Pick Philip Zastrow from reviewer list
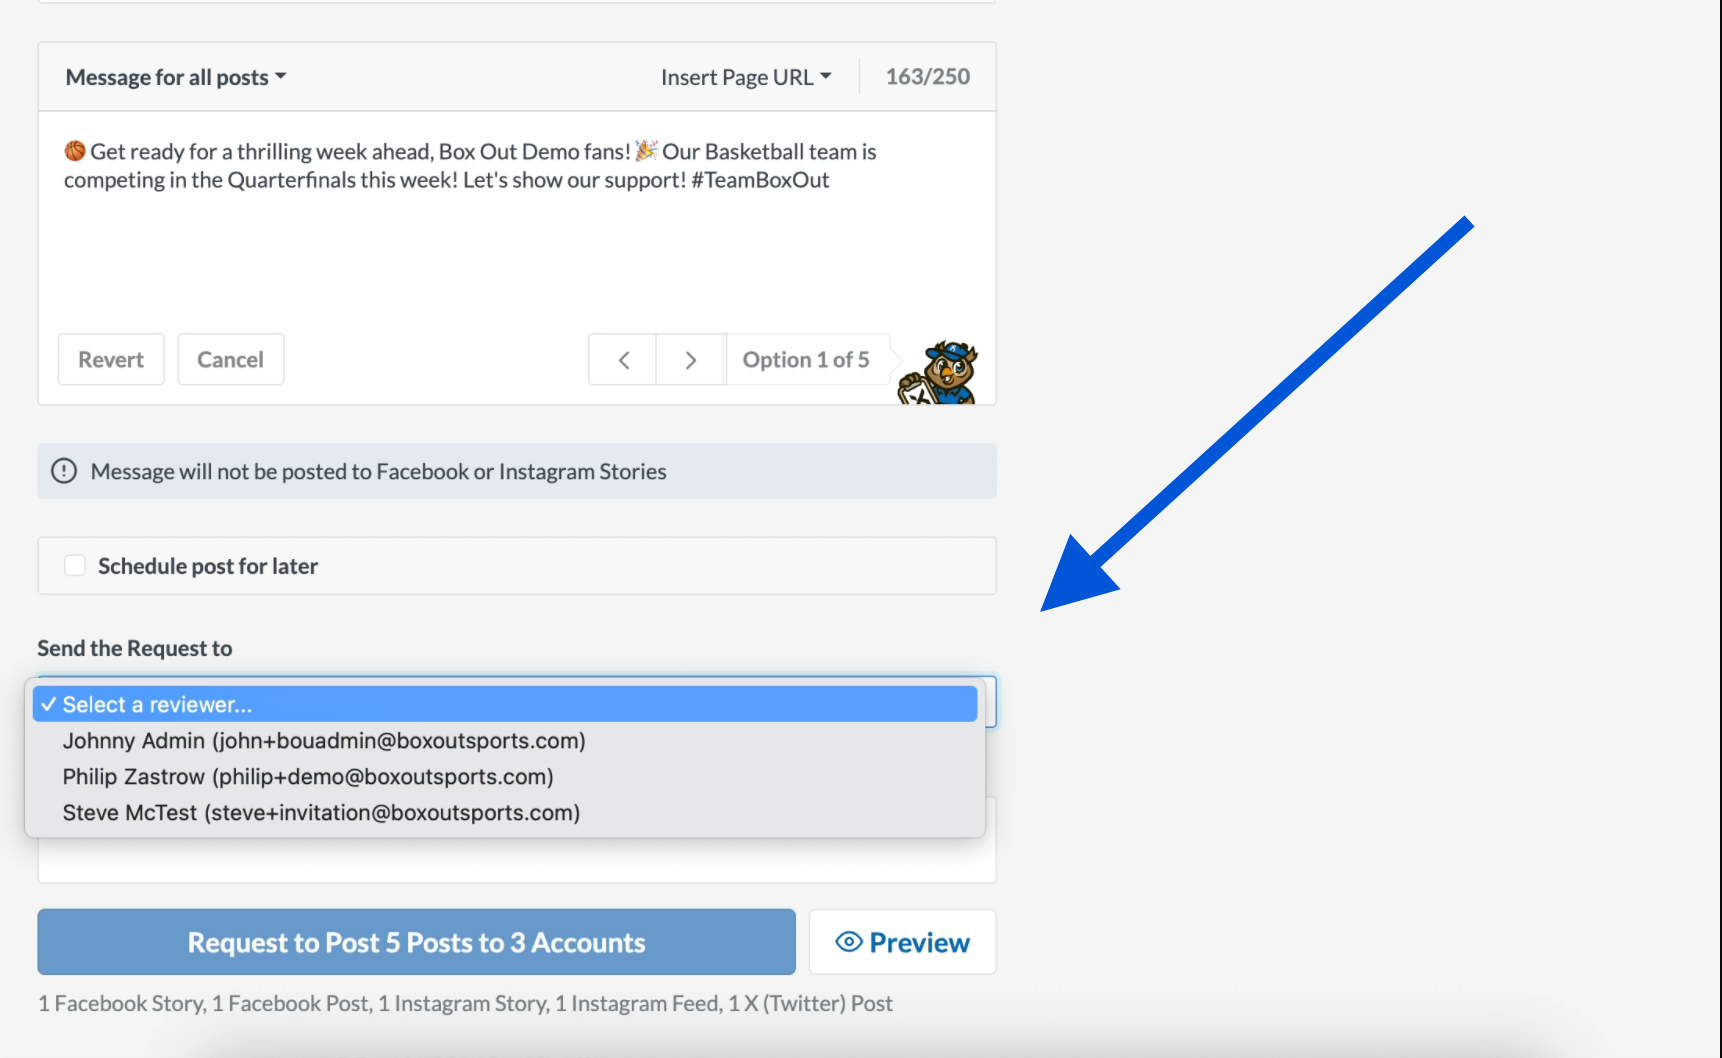The width and height of the screenshot is (1722, 1058). click(308, 777)
